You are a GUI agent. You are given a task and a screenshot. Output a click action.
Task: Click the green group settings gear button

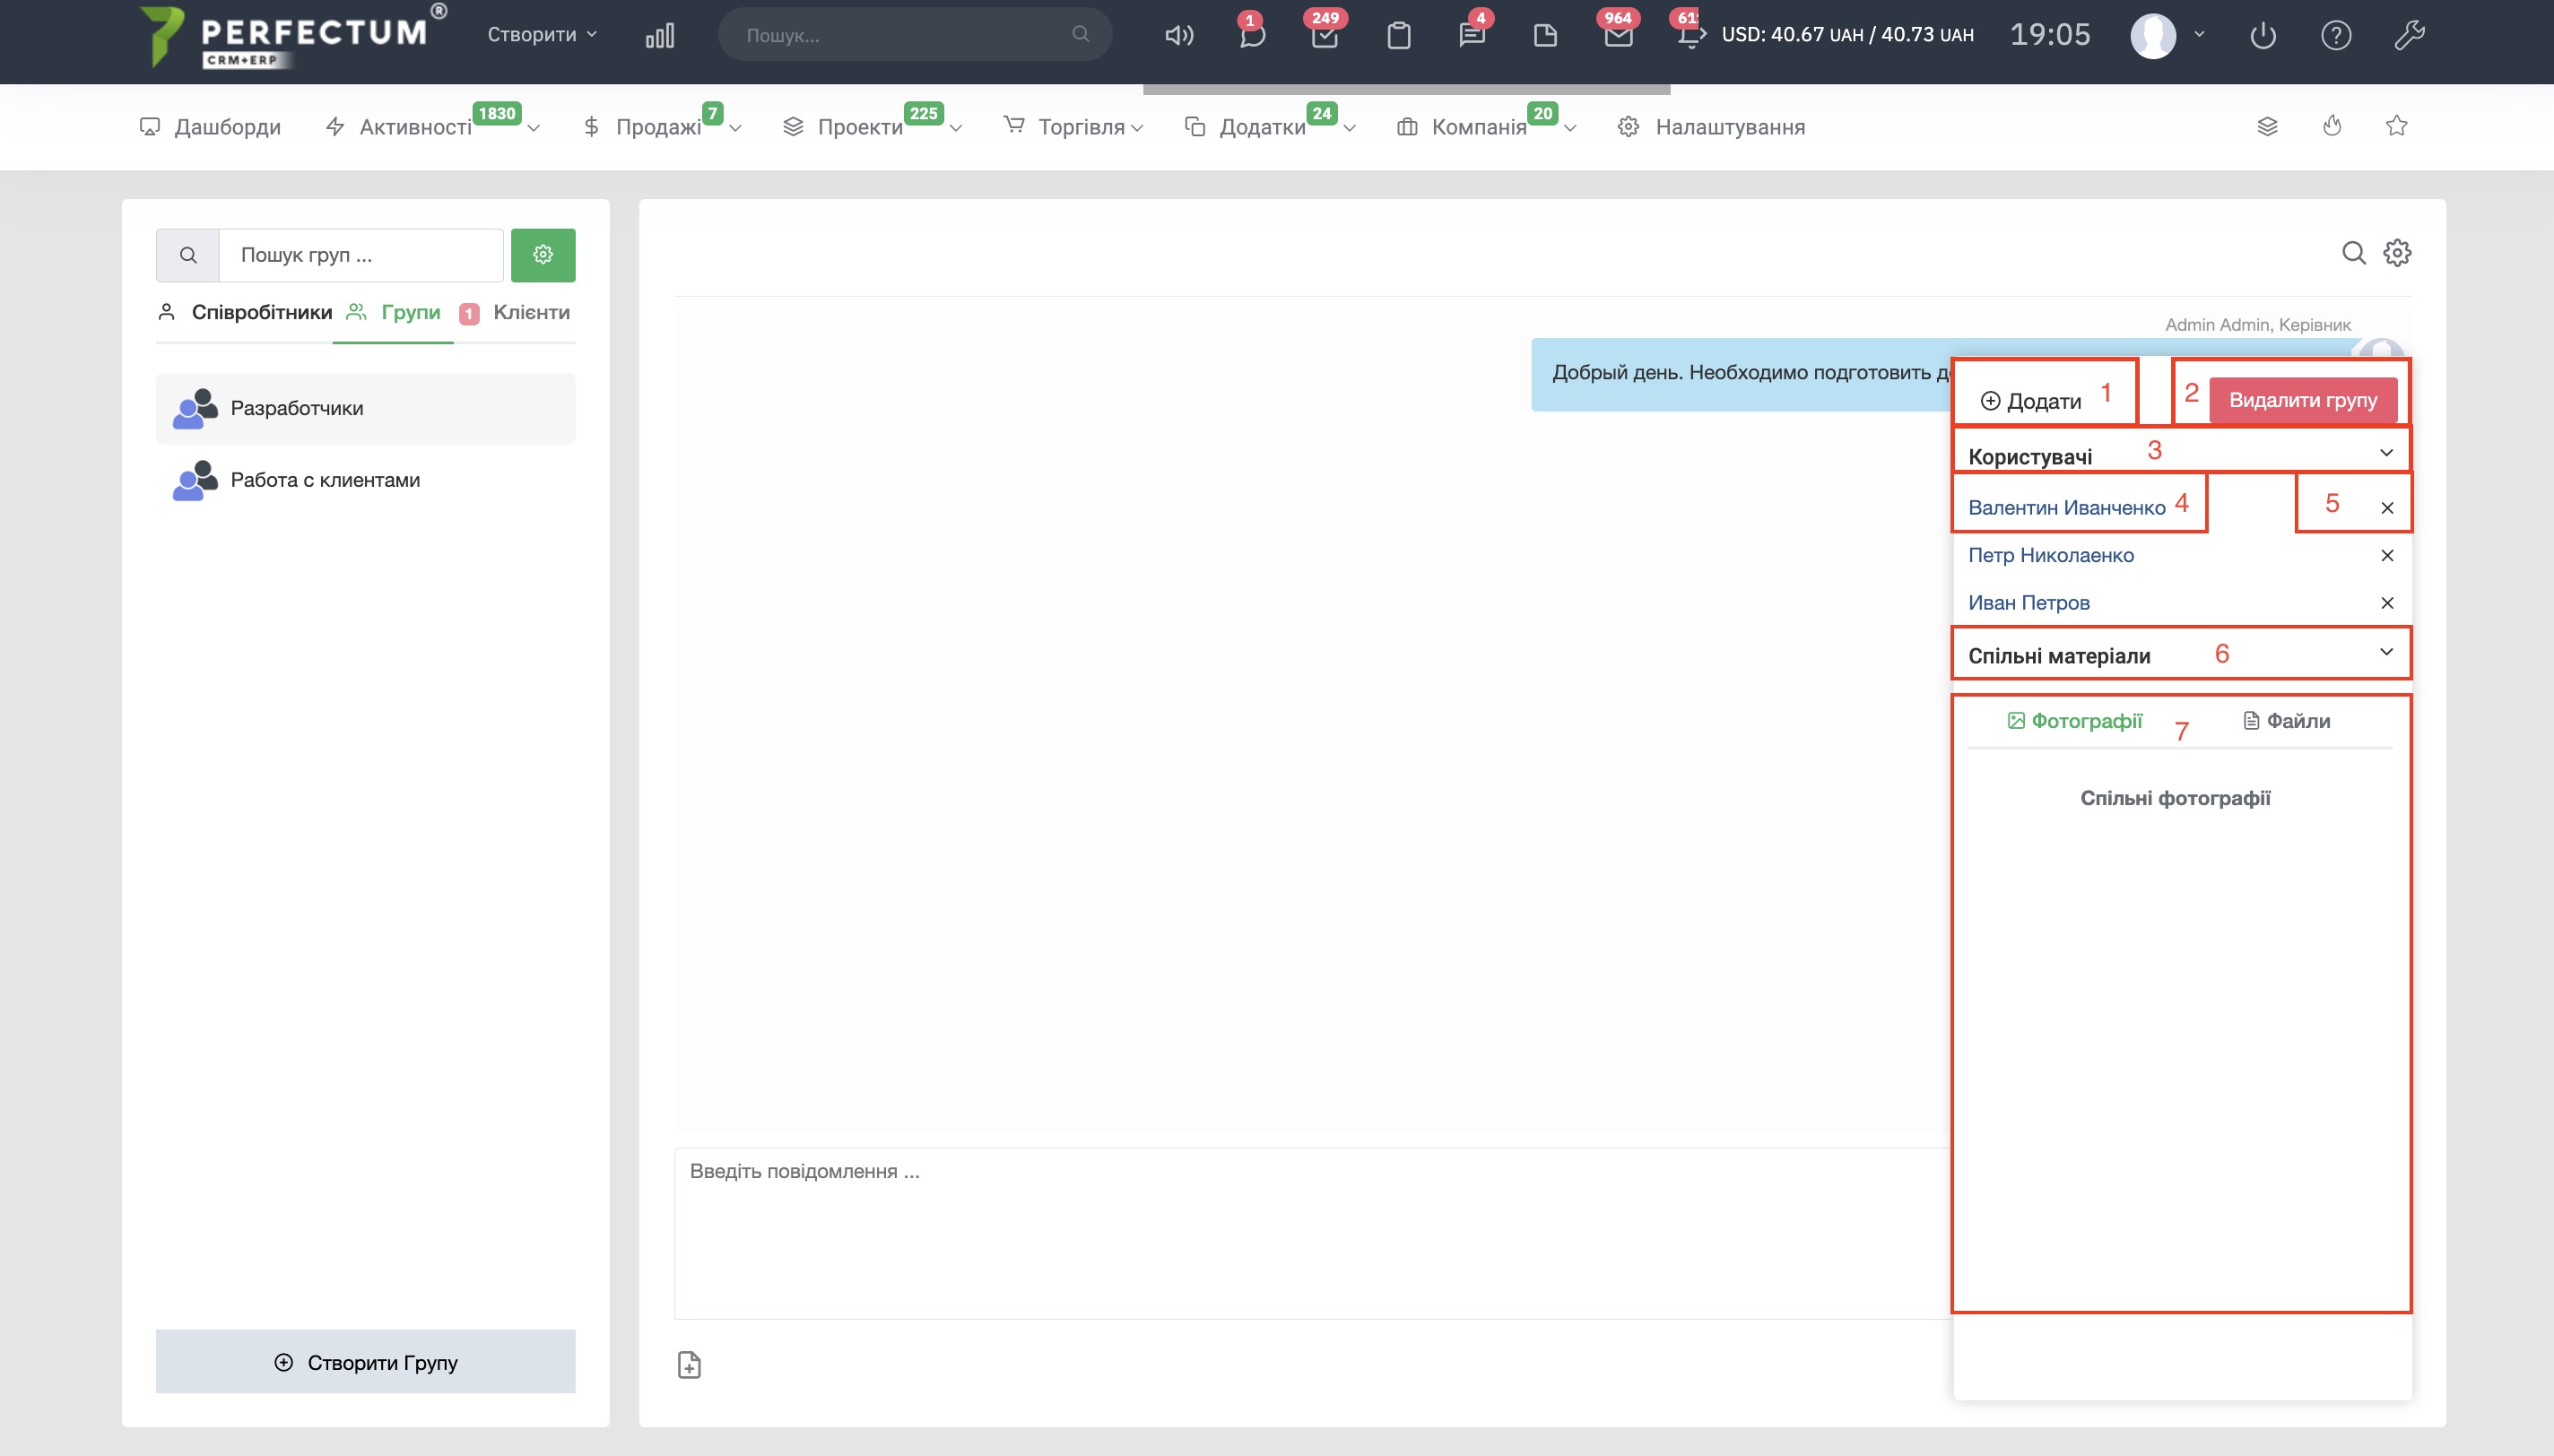[x=543, y=255]
